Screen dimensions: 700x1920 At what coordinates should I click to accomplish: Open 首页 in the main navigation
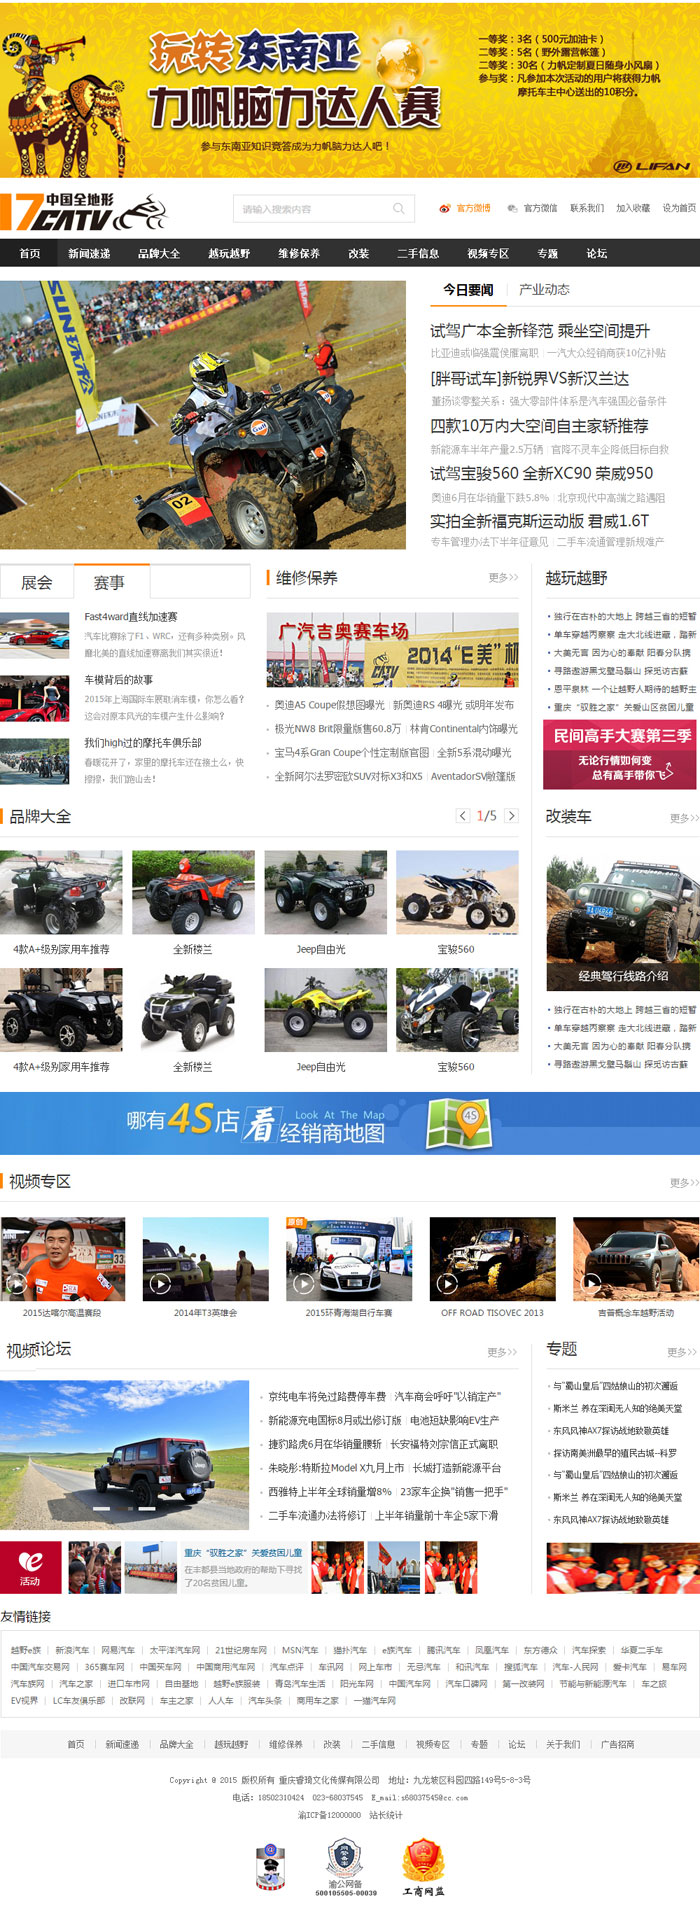(30, 253)
